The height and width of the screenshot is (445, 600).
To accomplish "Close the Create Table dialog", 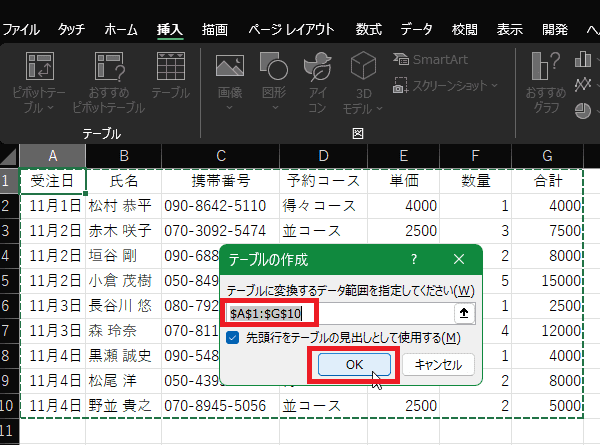I will [459, 259].
